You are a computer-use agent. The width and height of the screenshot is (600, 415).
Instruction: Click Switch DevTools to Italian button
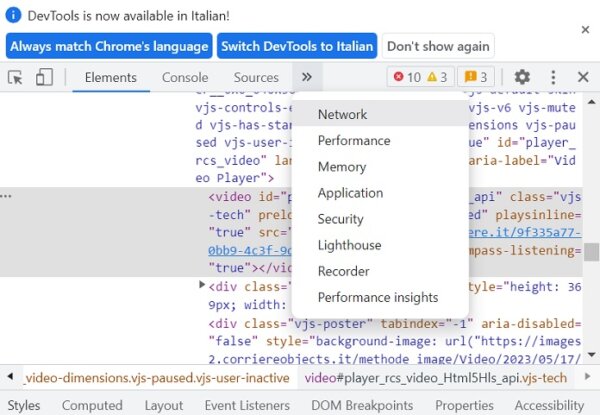(x=297, y=46)
